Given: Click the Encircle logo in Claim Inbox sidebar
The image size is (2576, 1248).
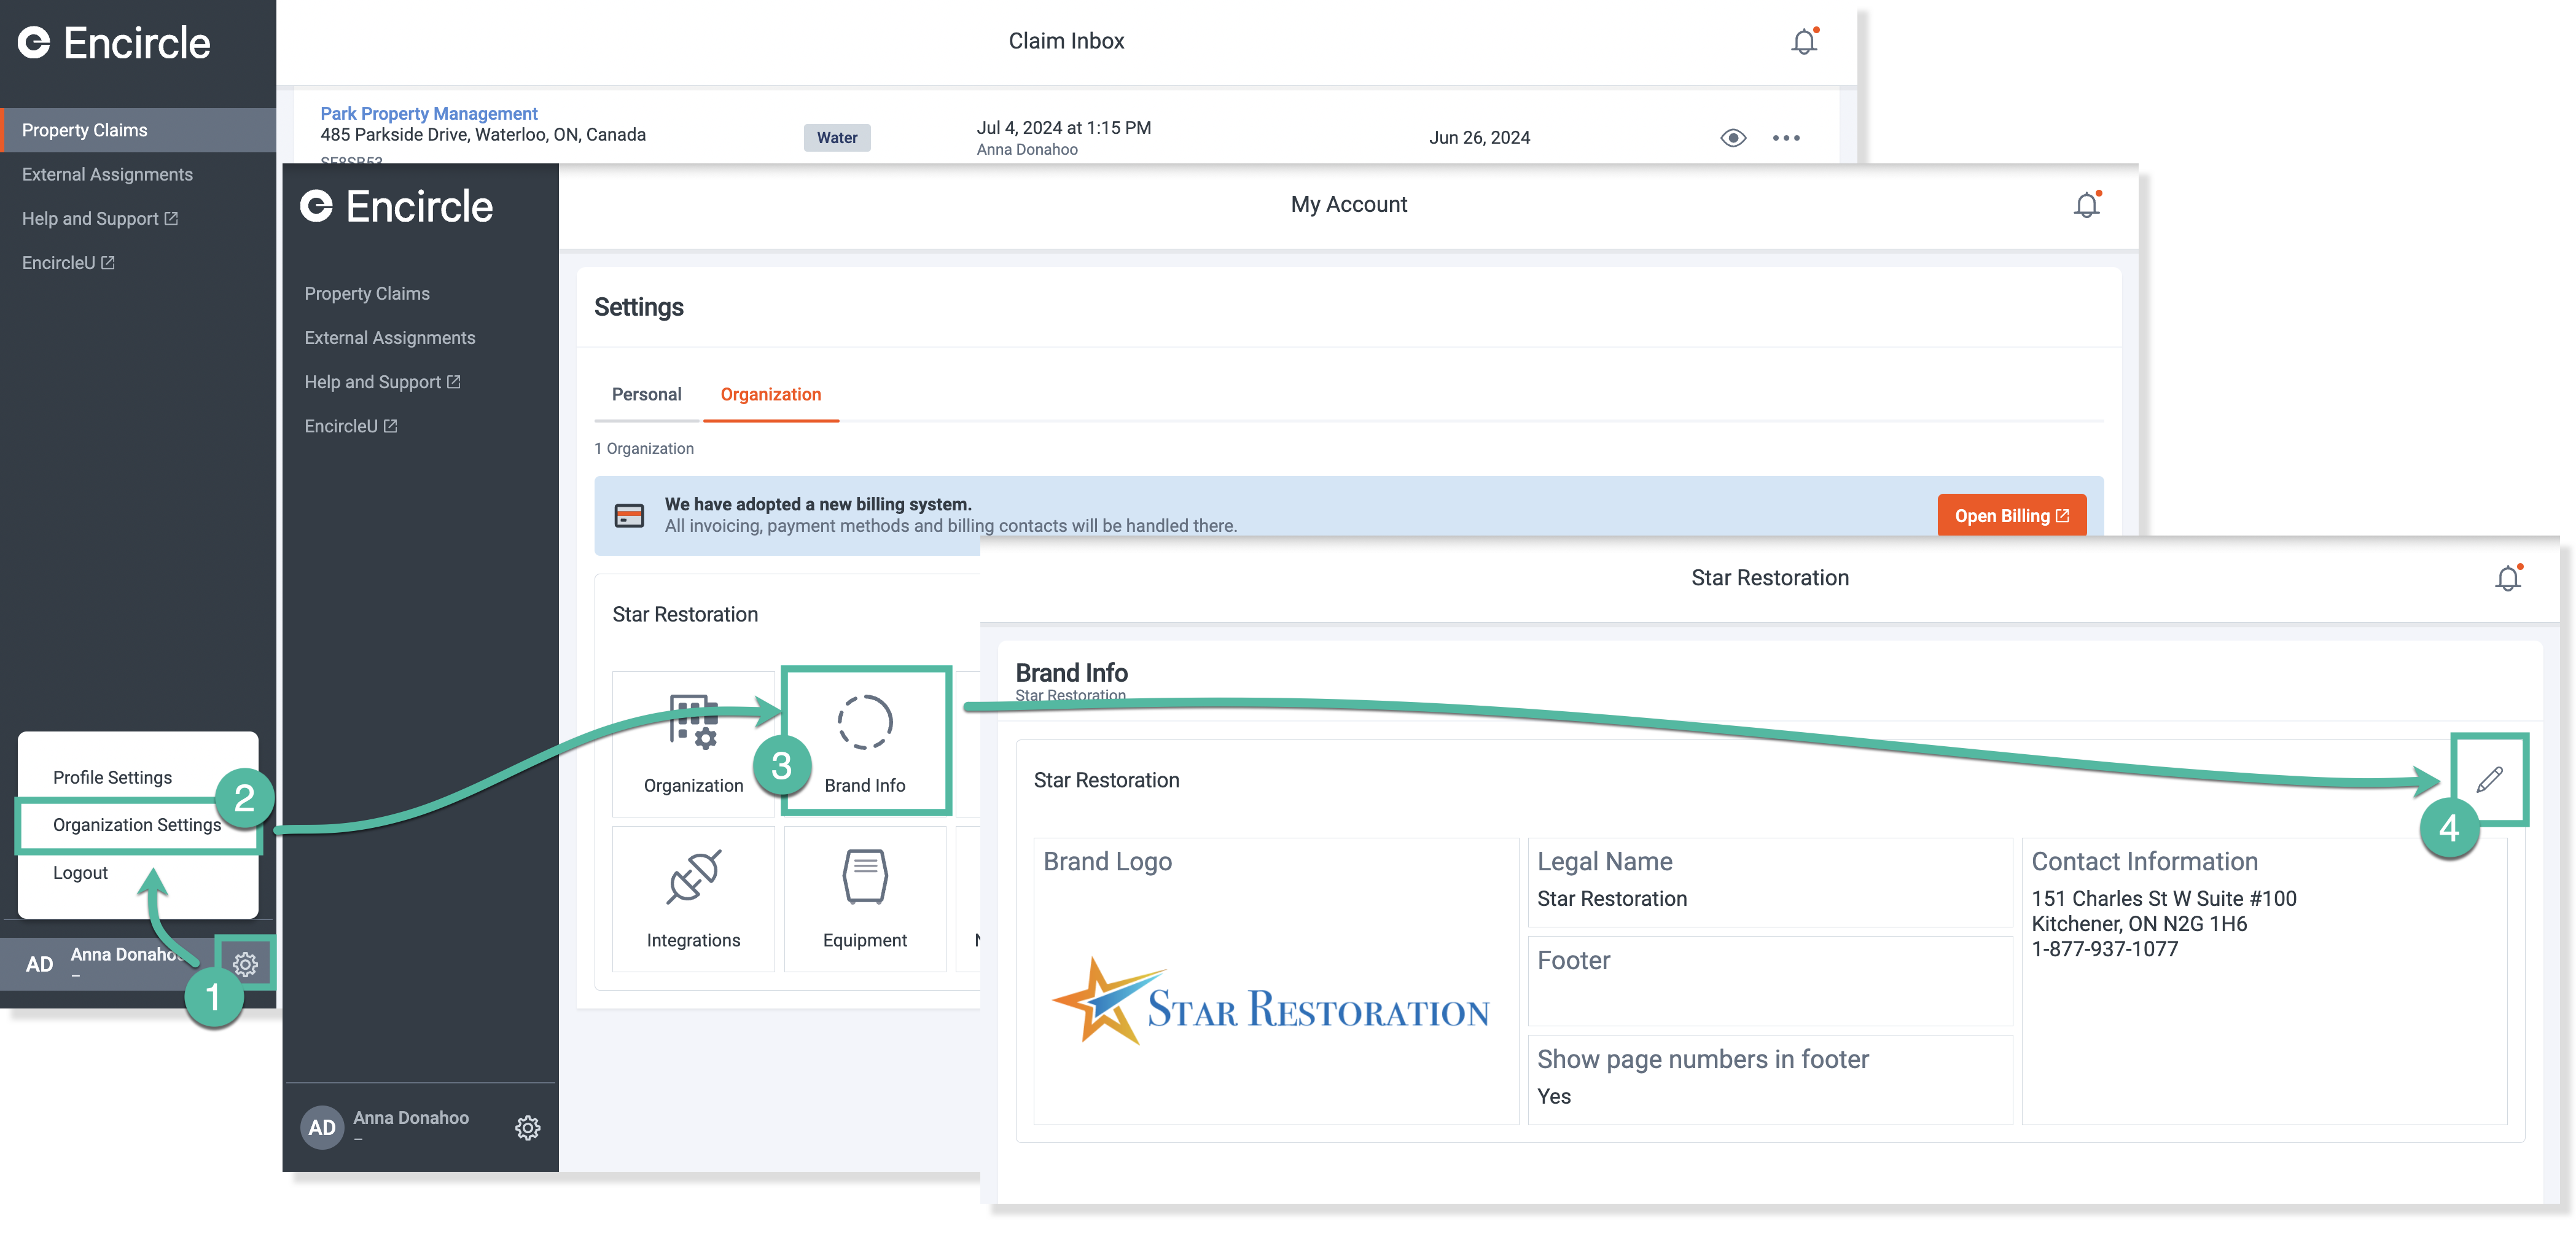Looking at the screenshot, I should 114,43.
